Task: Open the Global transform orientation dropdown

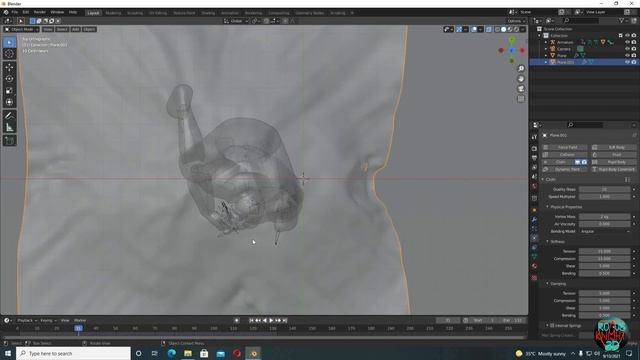Action: click(236, 21)
